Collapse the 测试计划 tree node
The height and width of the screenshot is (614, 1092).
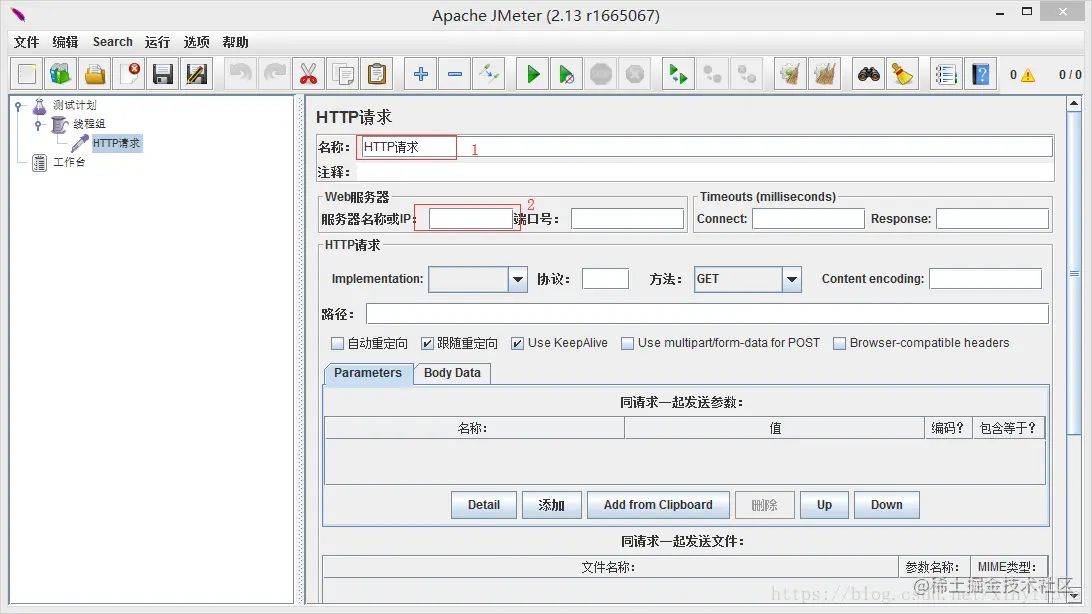pos(19,106)
